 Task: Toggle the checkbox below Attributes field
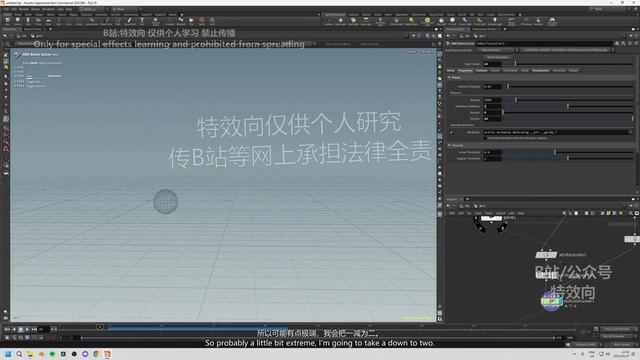(x=485, y=138)
